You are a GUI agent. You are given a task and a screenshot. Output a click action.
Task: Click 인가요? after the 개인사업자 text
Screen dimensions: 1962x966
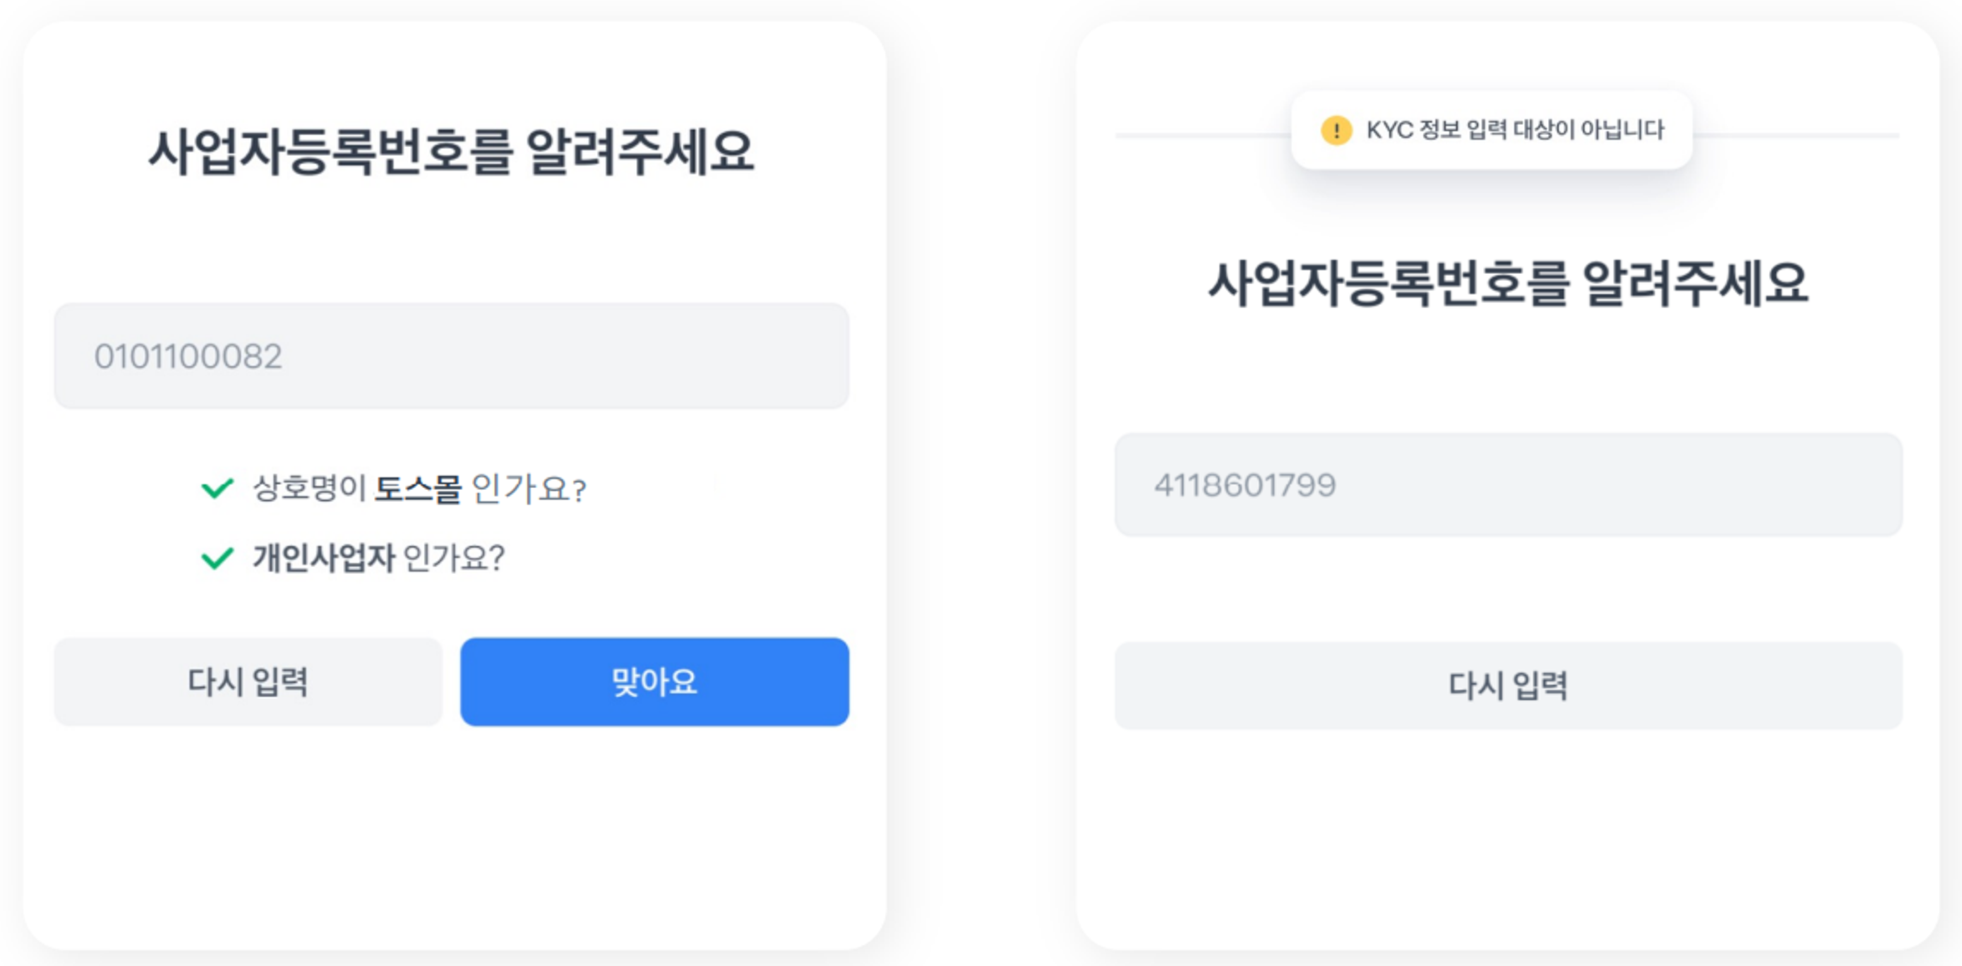[x=454, y=558]
